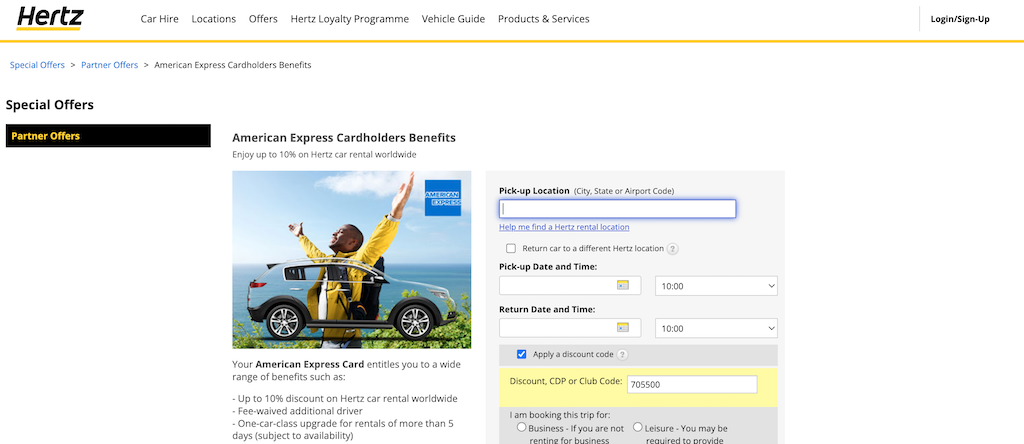Select Business trip radio button

(521, 427)
